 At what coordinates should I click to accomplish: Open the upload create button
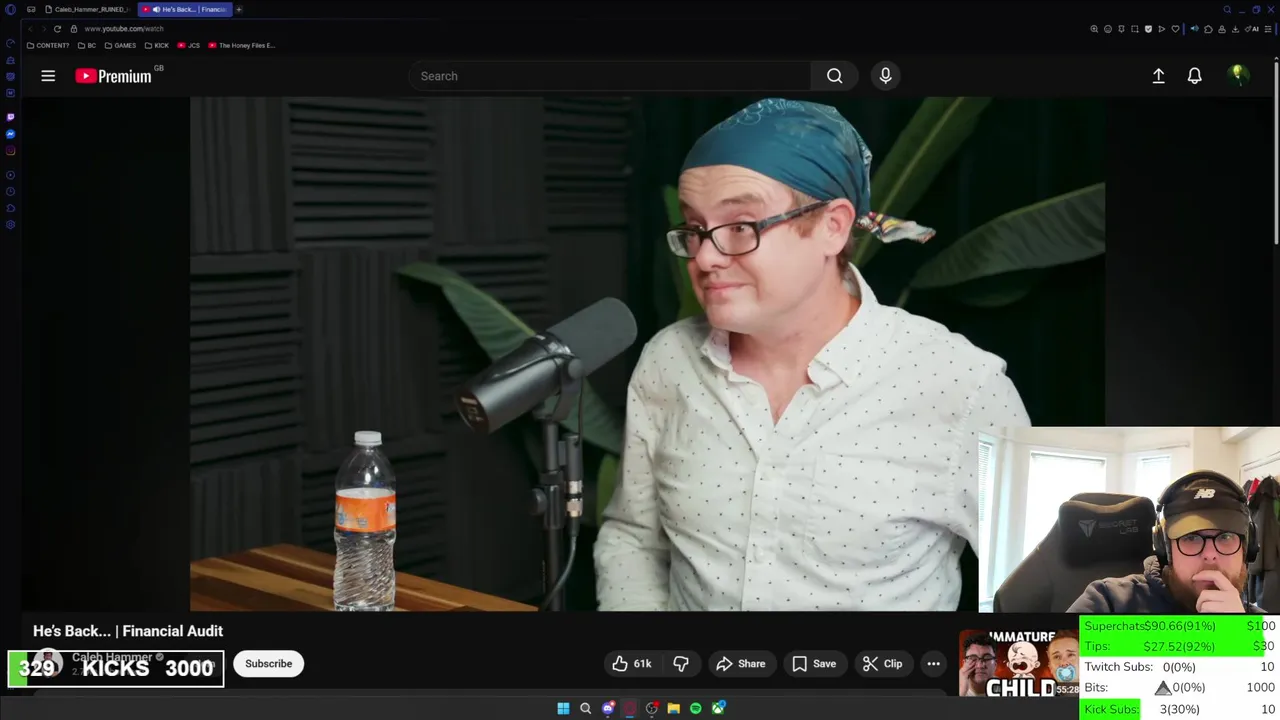(1158, 76)
